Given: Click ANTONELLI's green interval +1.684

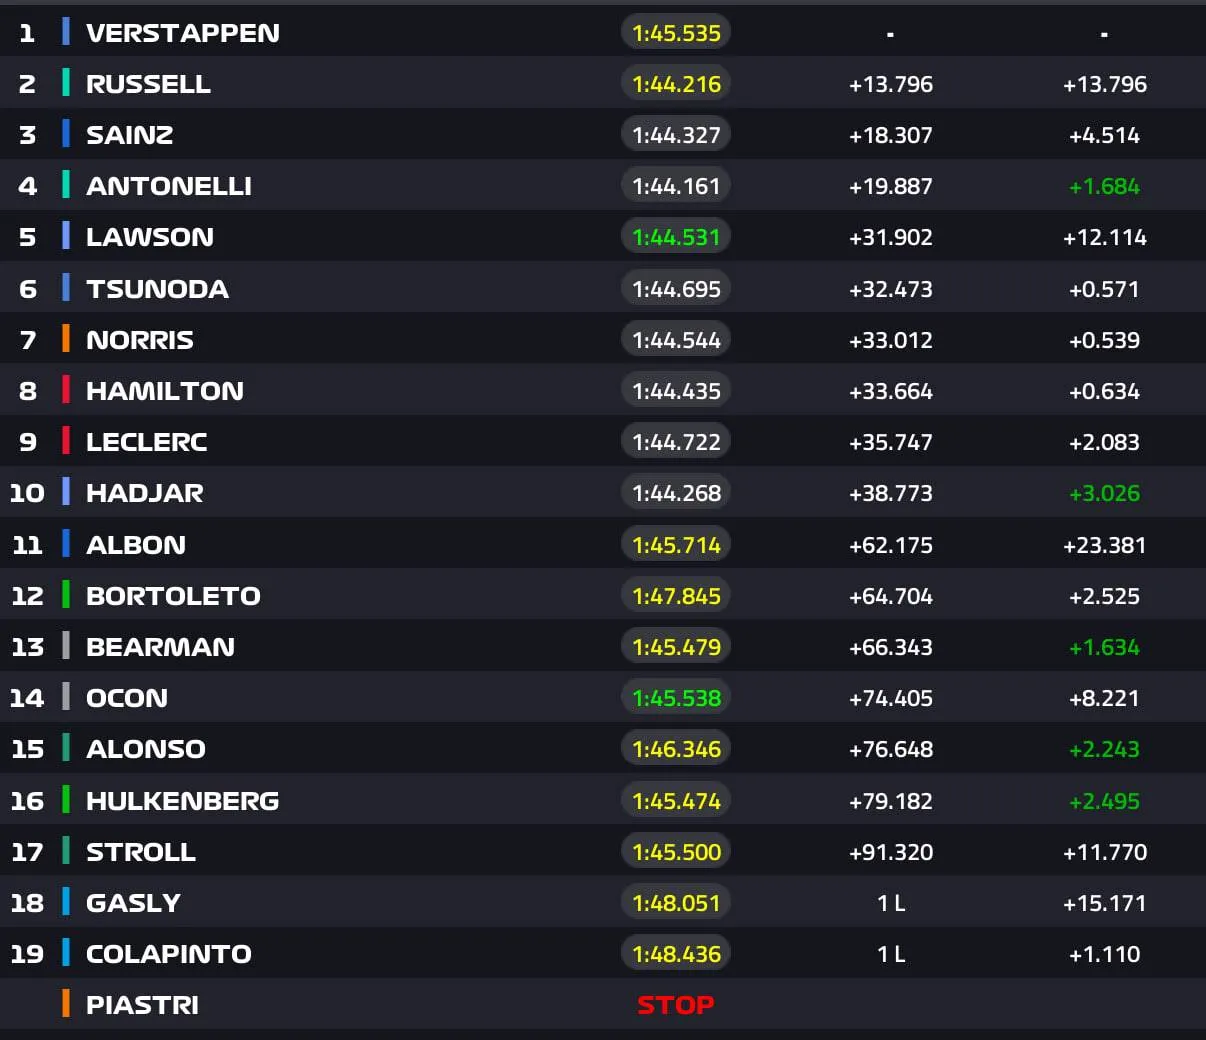Looking at the screenshot, I should point(1104,186).
